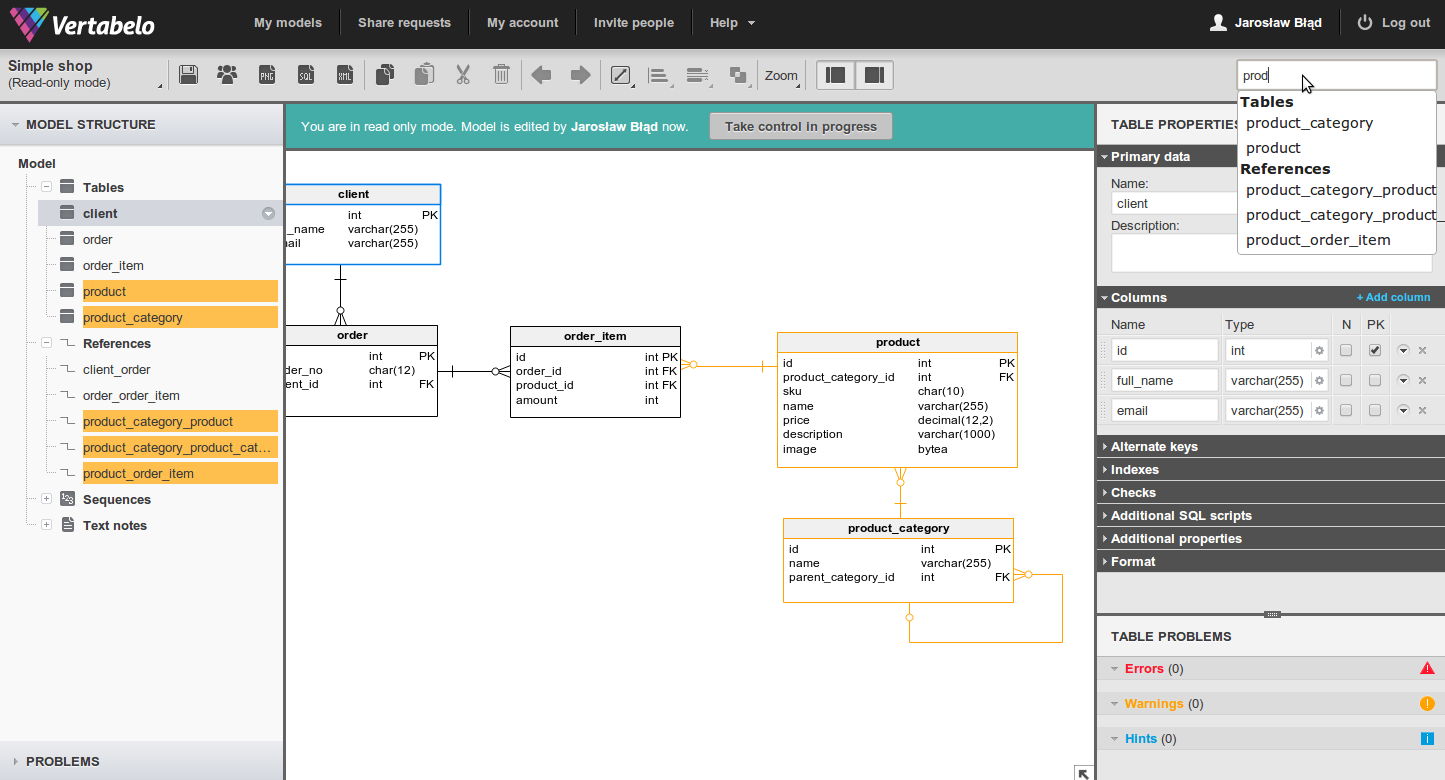Check the PK box for the email column
The width and height of the screenshot is (1445, 780).
(1374, 410)
